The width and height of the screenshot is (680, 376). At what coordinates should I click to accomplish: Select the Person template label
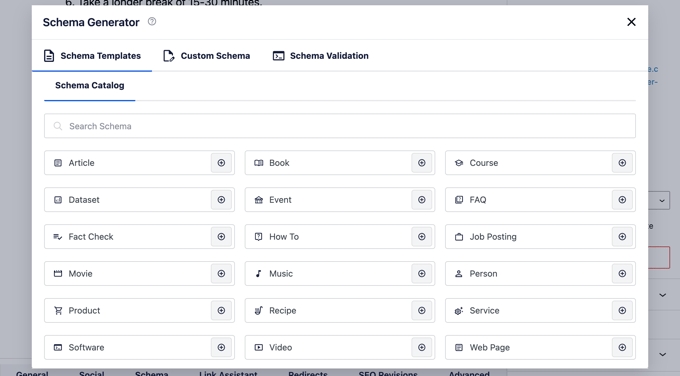point(484,274)
